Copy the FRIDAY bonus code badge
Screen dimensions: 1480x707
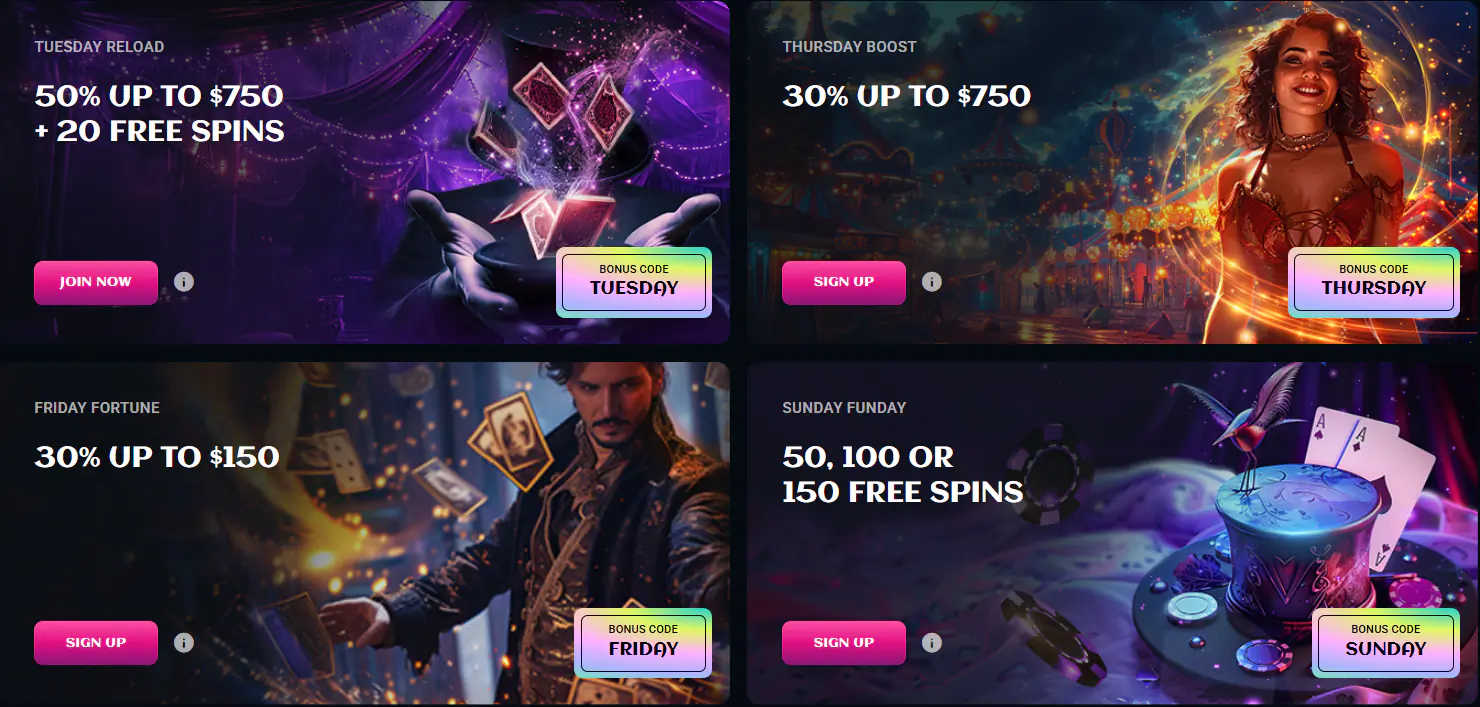pos(643,643)
